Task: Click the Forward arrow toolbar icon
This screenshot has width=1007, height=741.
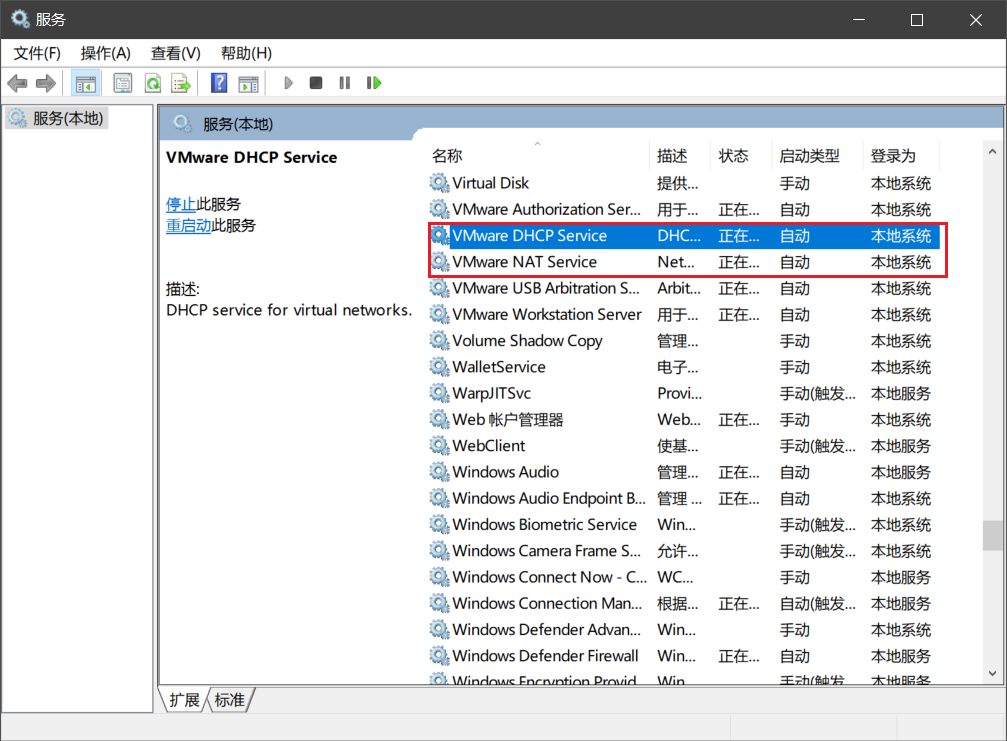Action: tap(46, 83)
